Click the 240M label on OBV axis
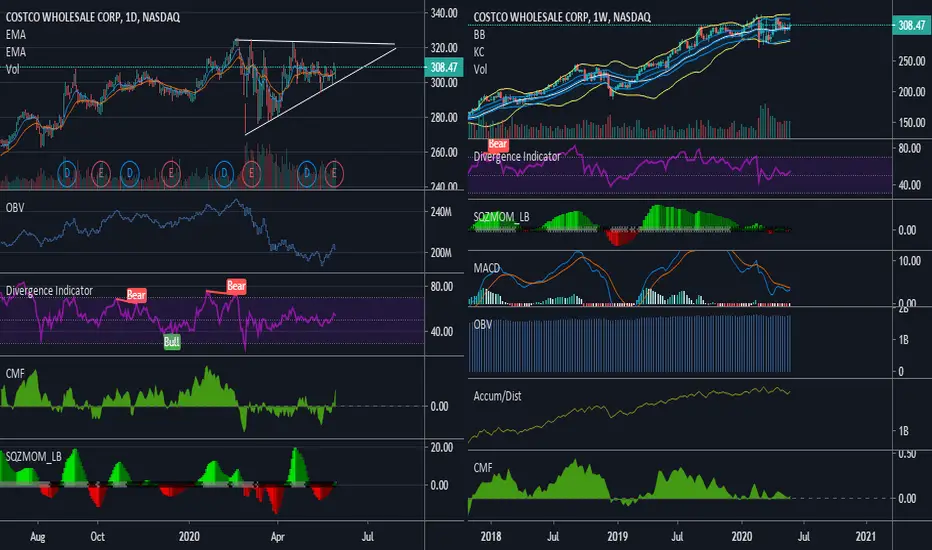 click(441, 212)
